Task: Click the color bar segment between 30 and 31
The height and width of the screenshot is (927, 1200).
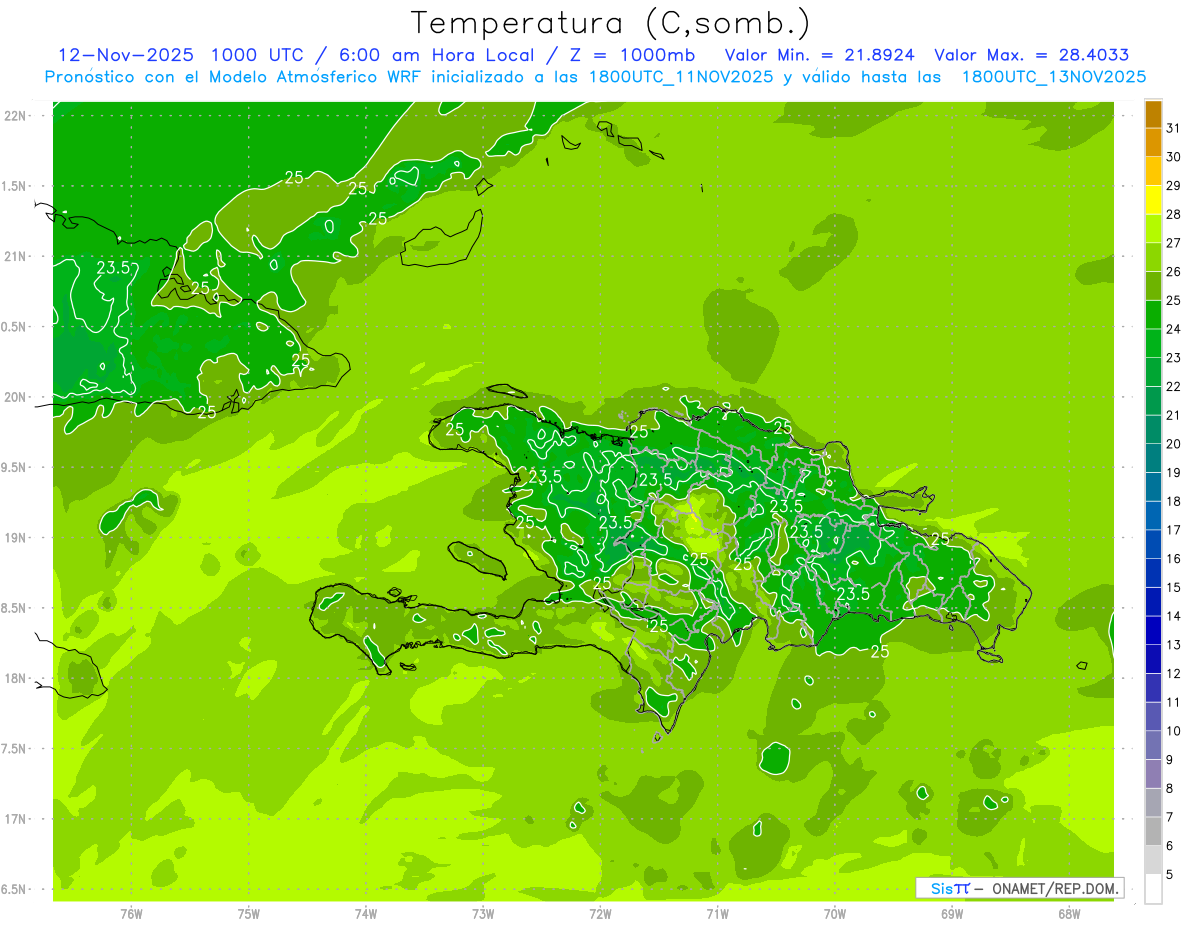Action: [1153, 143]
